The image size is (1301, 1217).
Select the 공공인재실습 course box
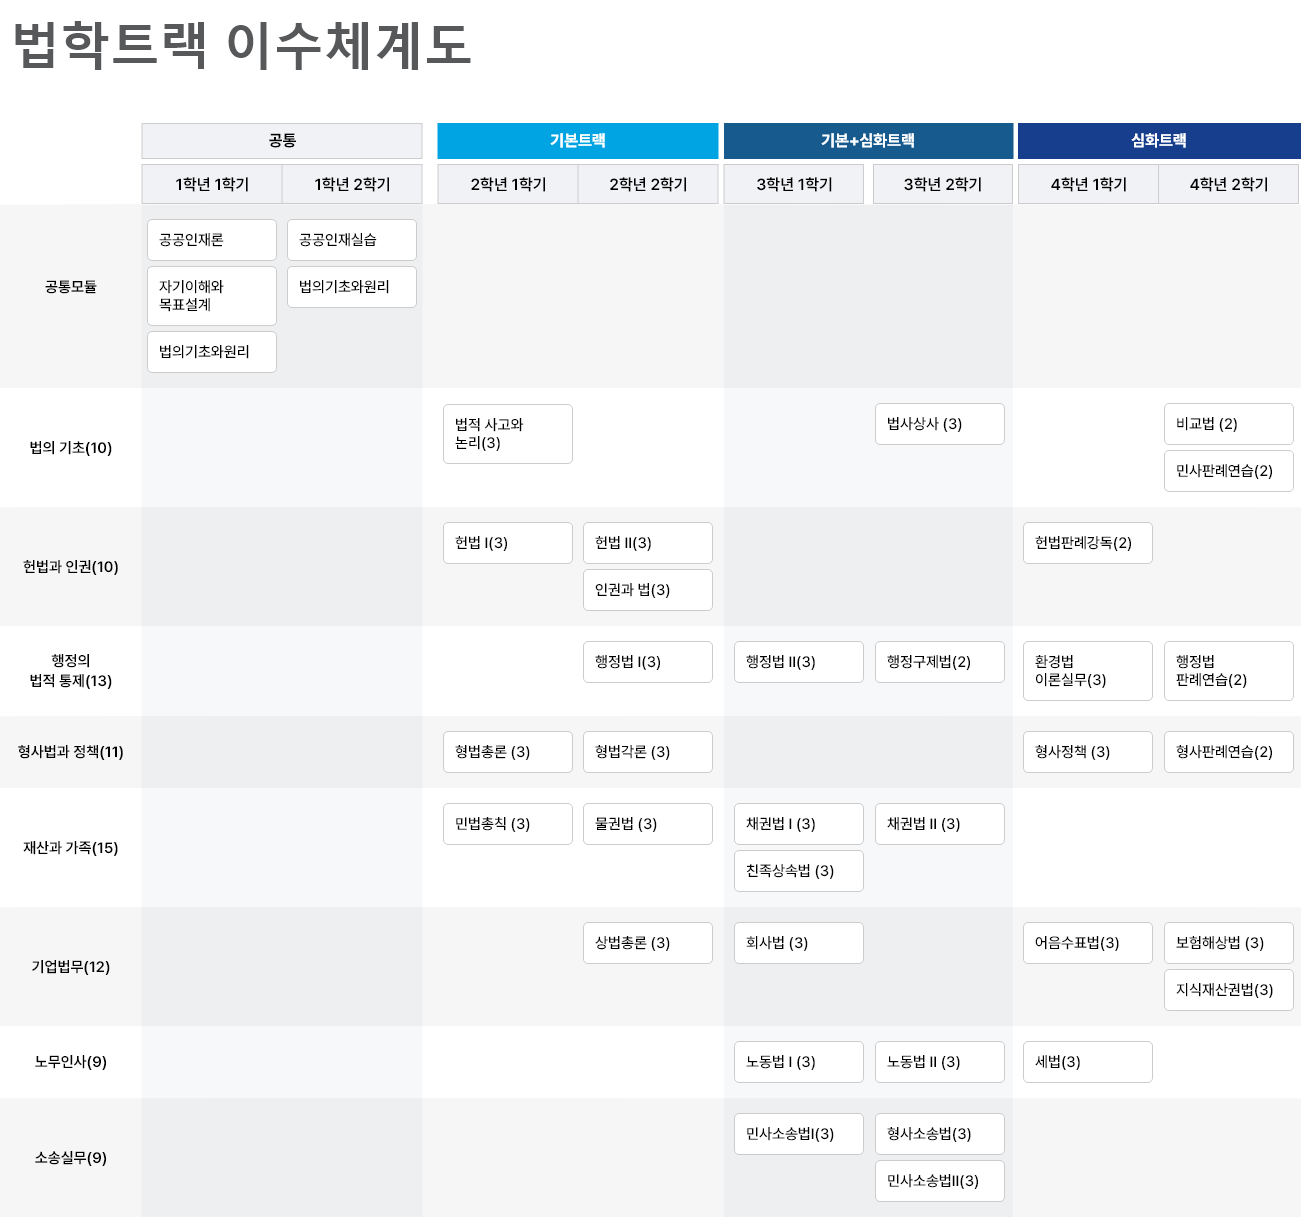[352, 240]
